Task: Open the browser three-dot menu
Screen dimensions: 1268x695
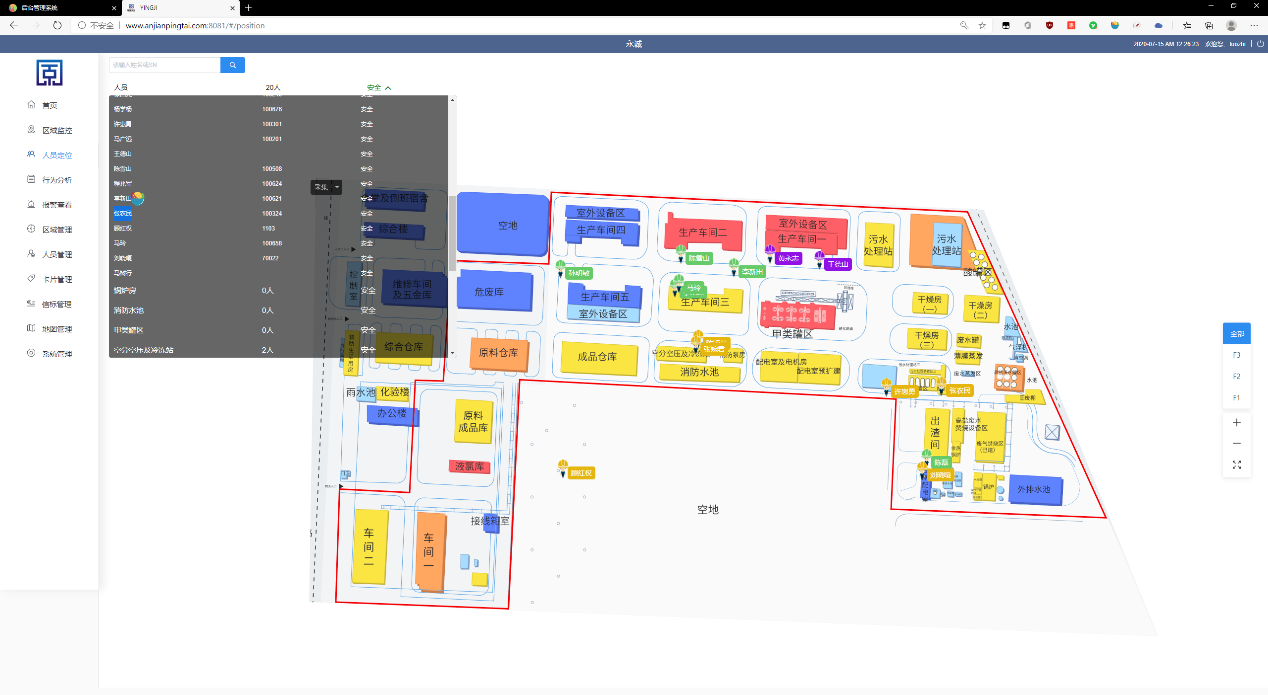Action: click(x=1254, y=24)
